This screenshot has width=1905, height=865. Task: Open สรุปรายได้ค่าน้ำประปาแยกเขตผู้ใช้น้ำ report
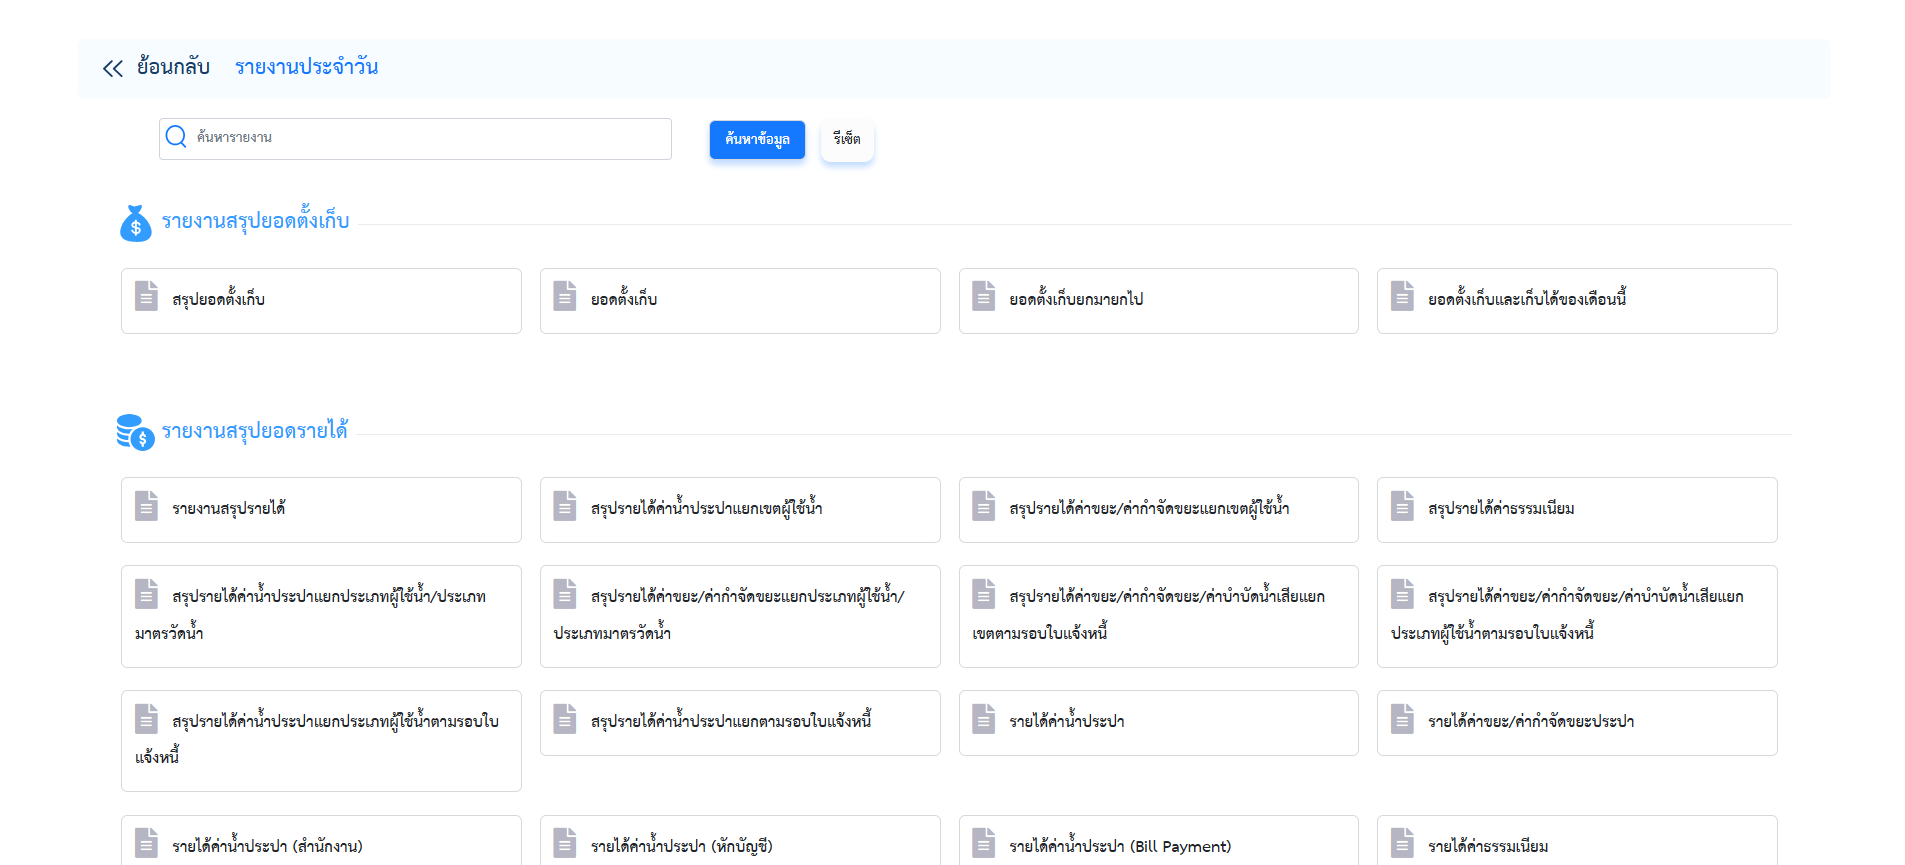pos(740,510)
